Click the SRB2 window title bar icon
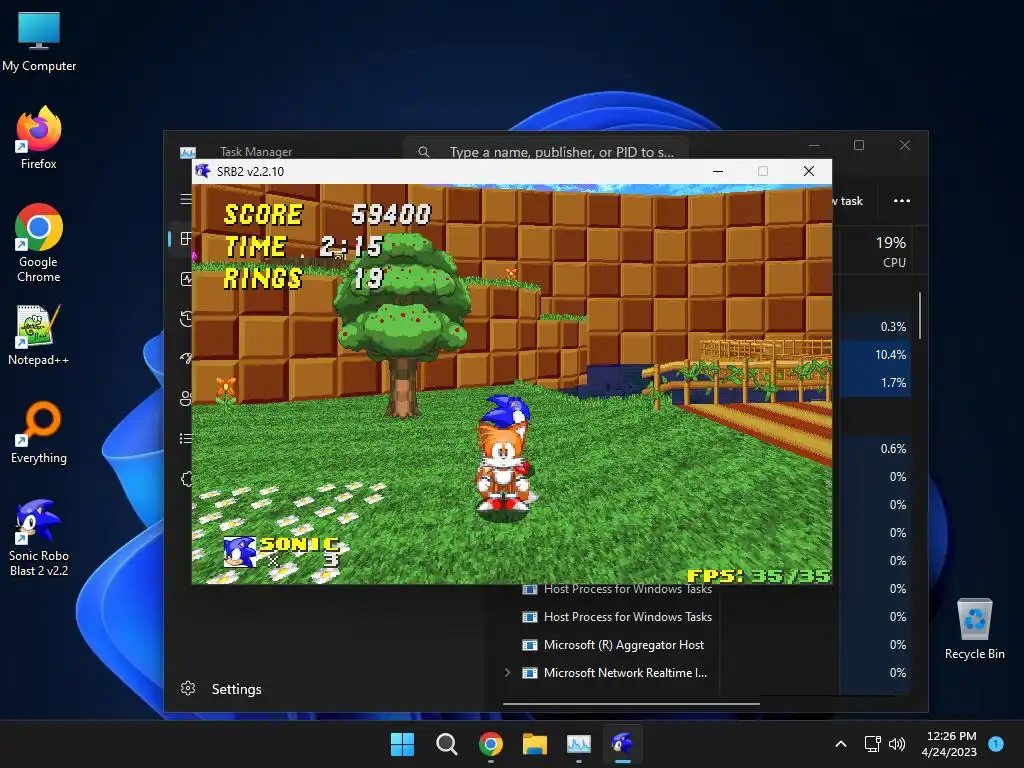 [x=203, y=171]
